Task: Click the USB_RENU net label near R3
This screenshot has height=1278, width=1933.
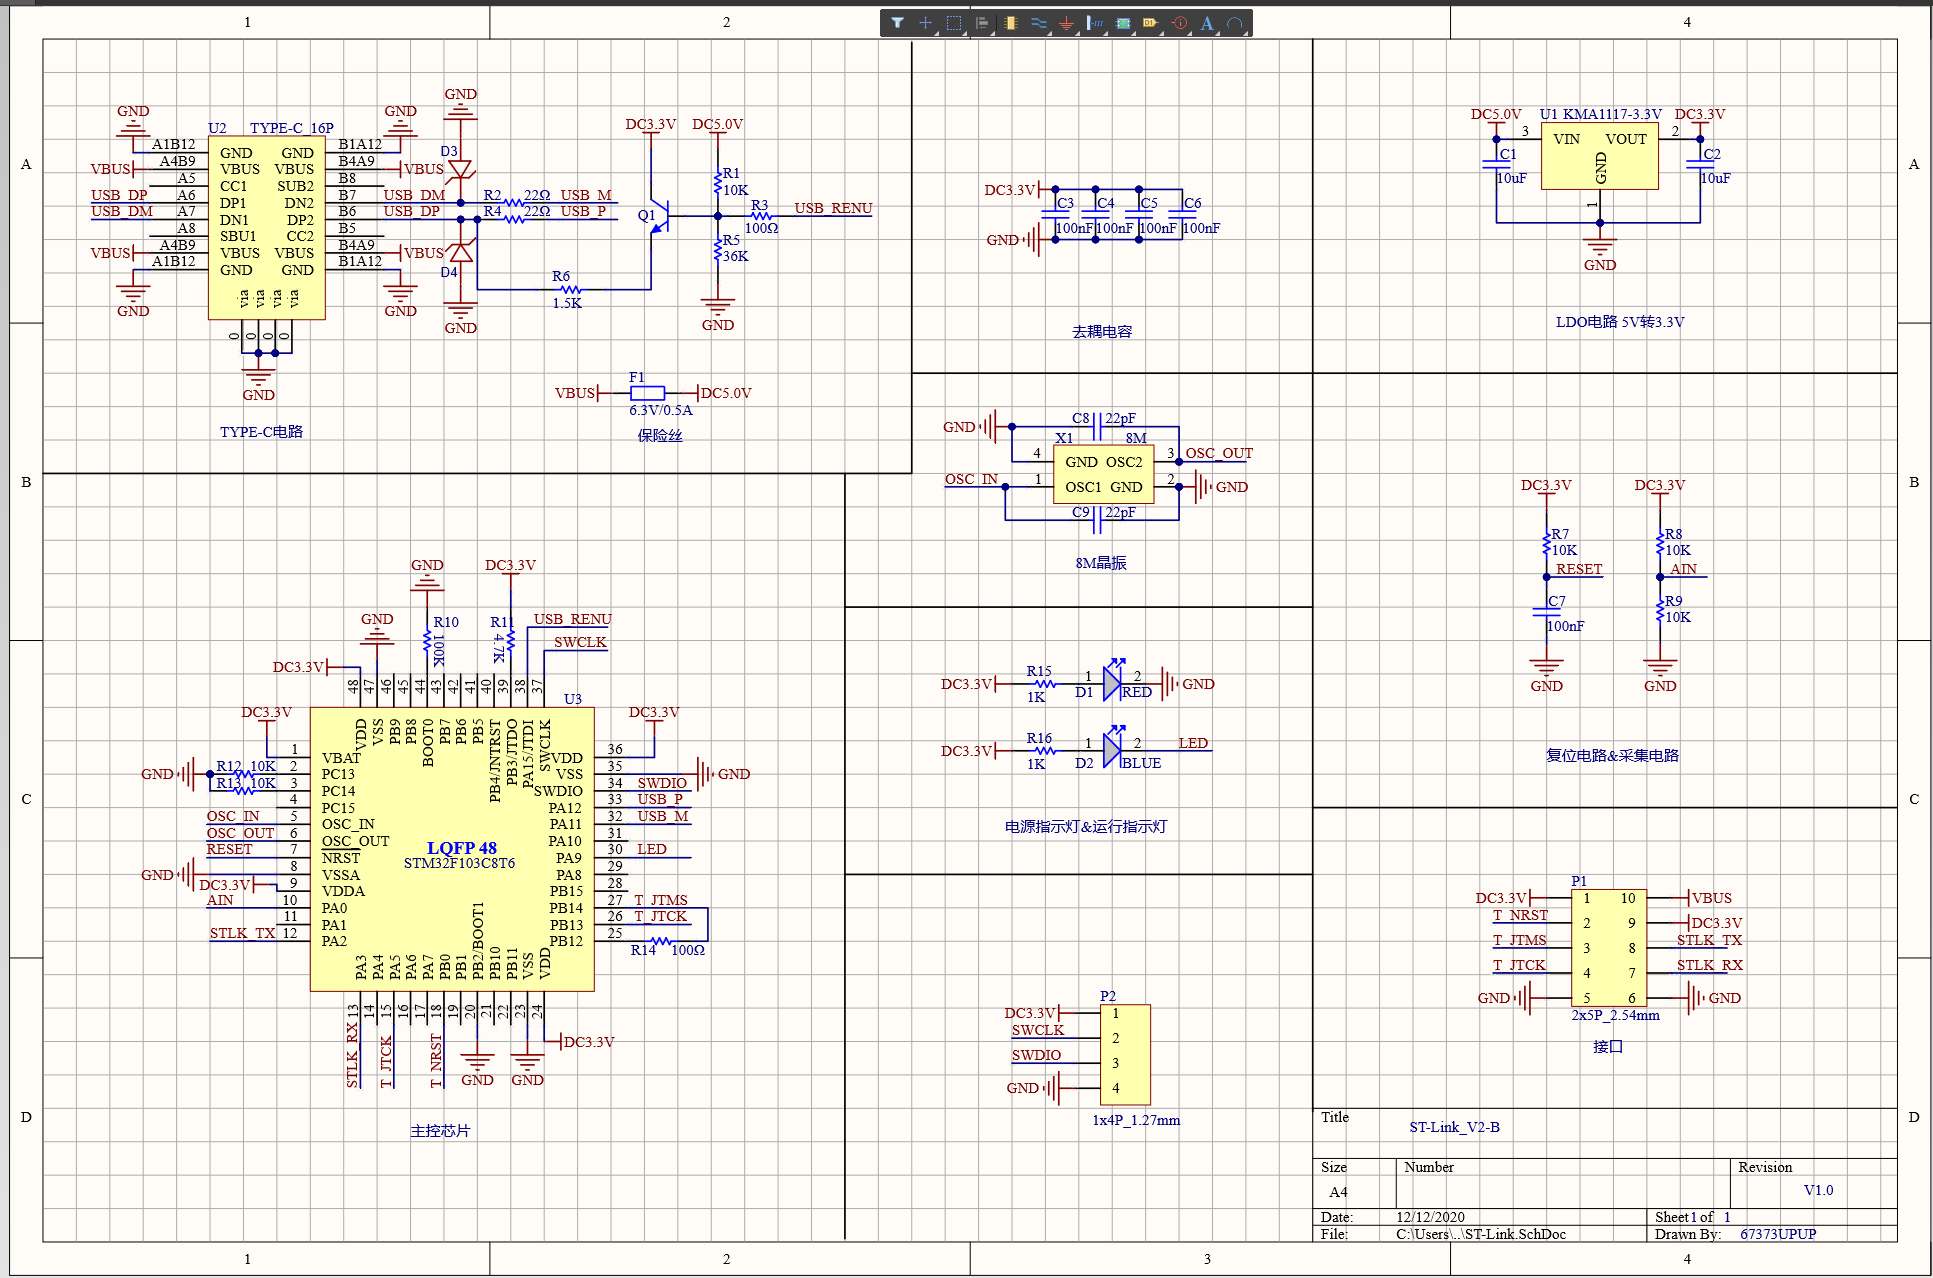Action: [x=833, y=208]
